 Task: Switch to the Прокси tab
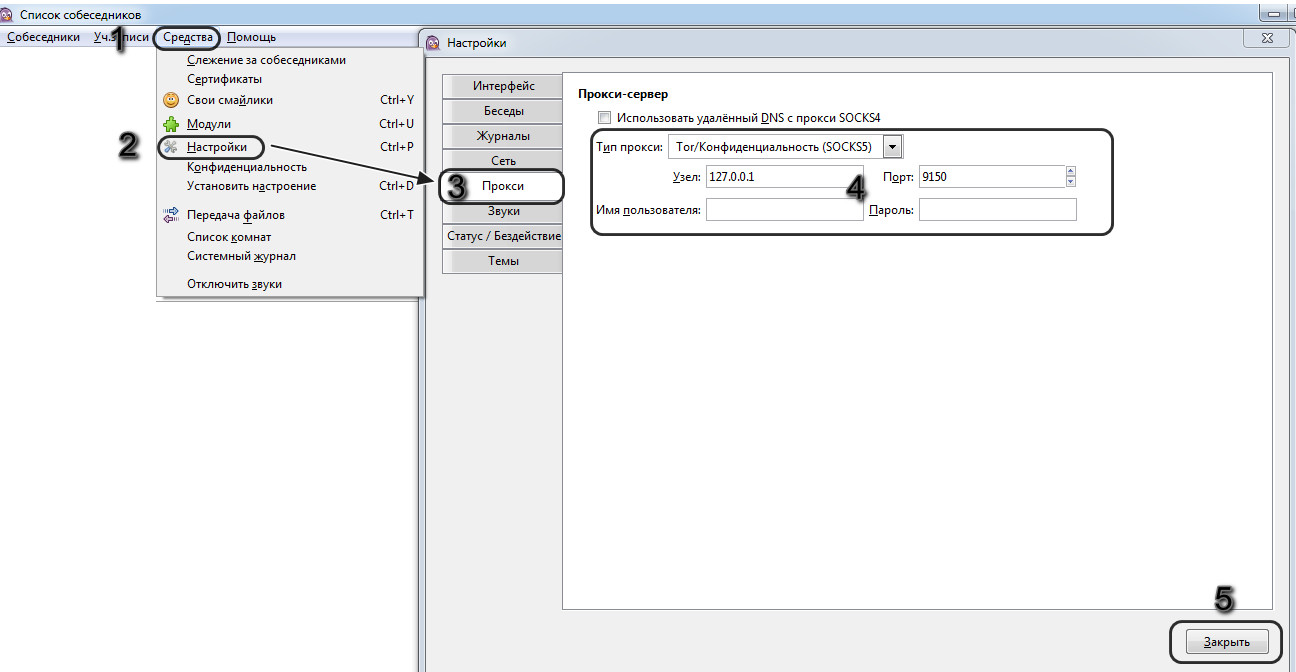tap(502, 186)
